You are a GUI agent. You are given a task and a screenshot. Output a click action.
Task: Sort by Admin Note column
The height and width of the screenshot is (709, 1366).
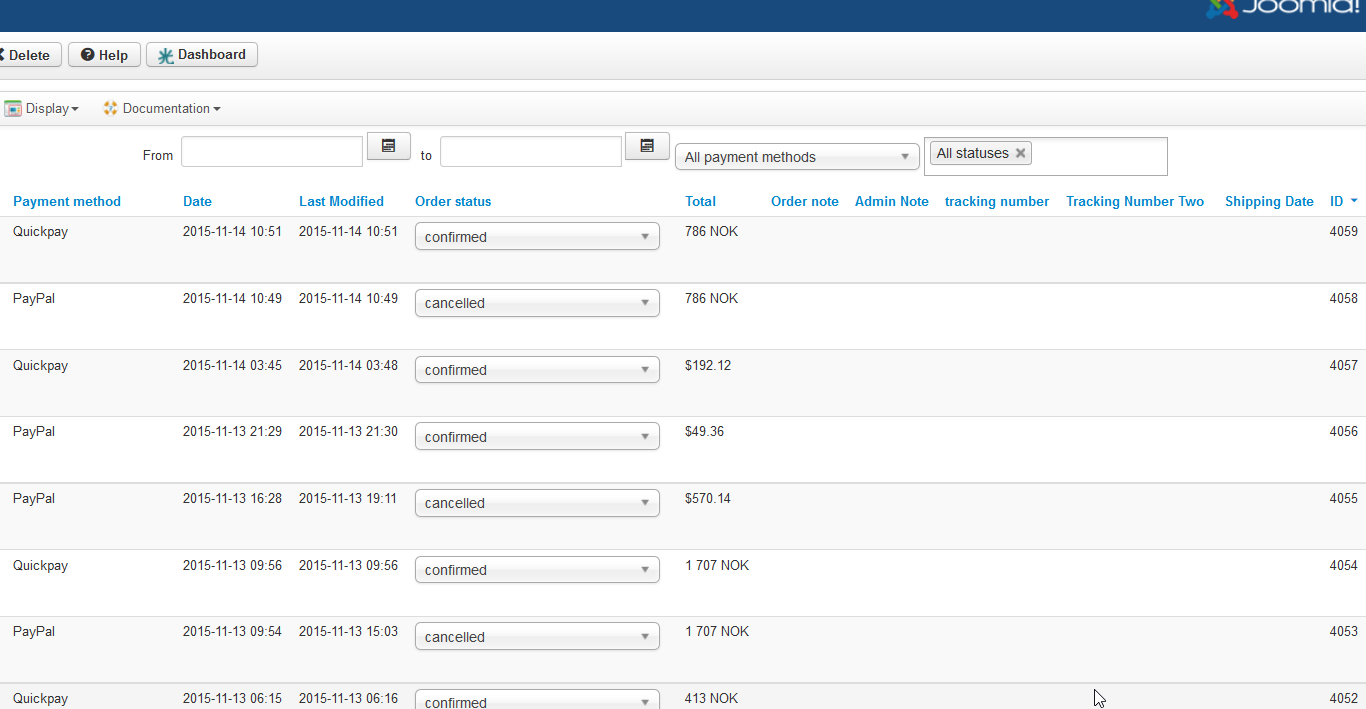point(892,201)
